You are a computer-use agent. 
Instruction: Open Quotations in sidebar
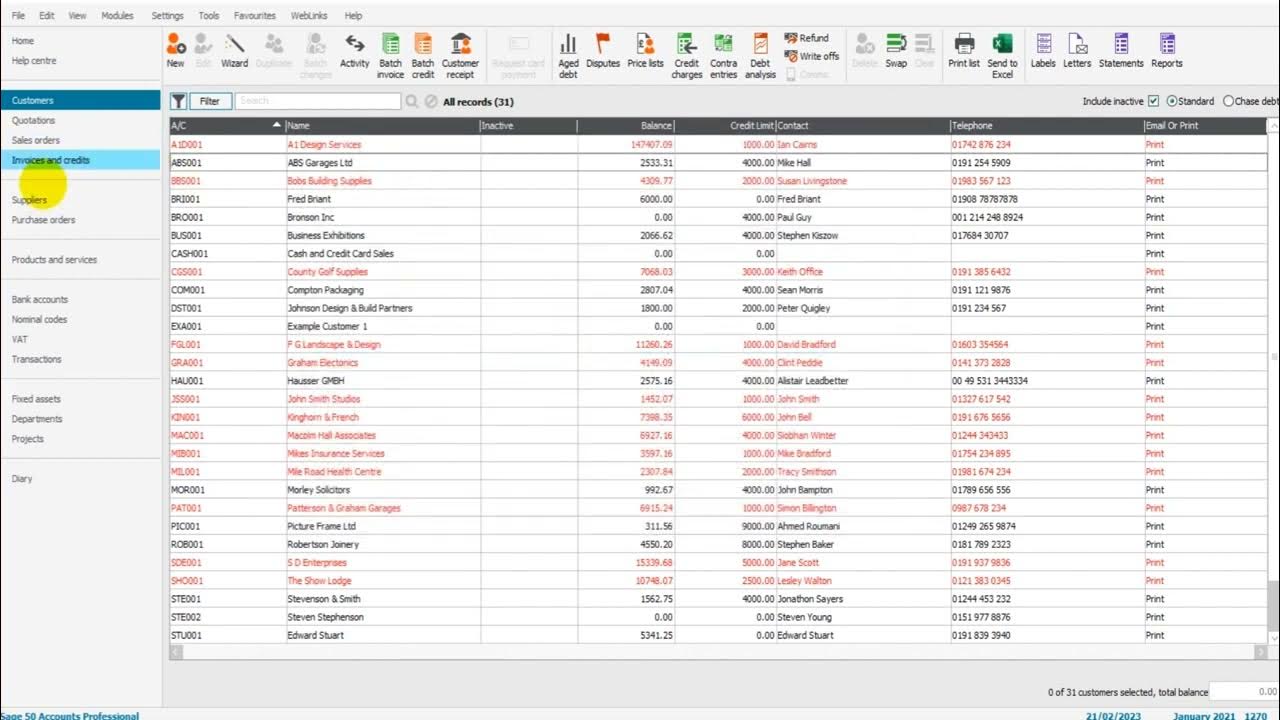coord(33,120)
